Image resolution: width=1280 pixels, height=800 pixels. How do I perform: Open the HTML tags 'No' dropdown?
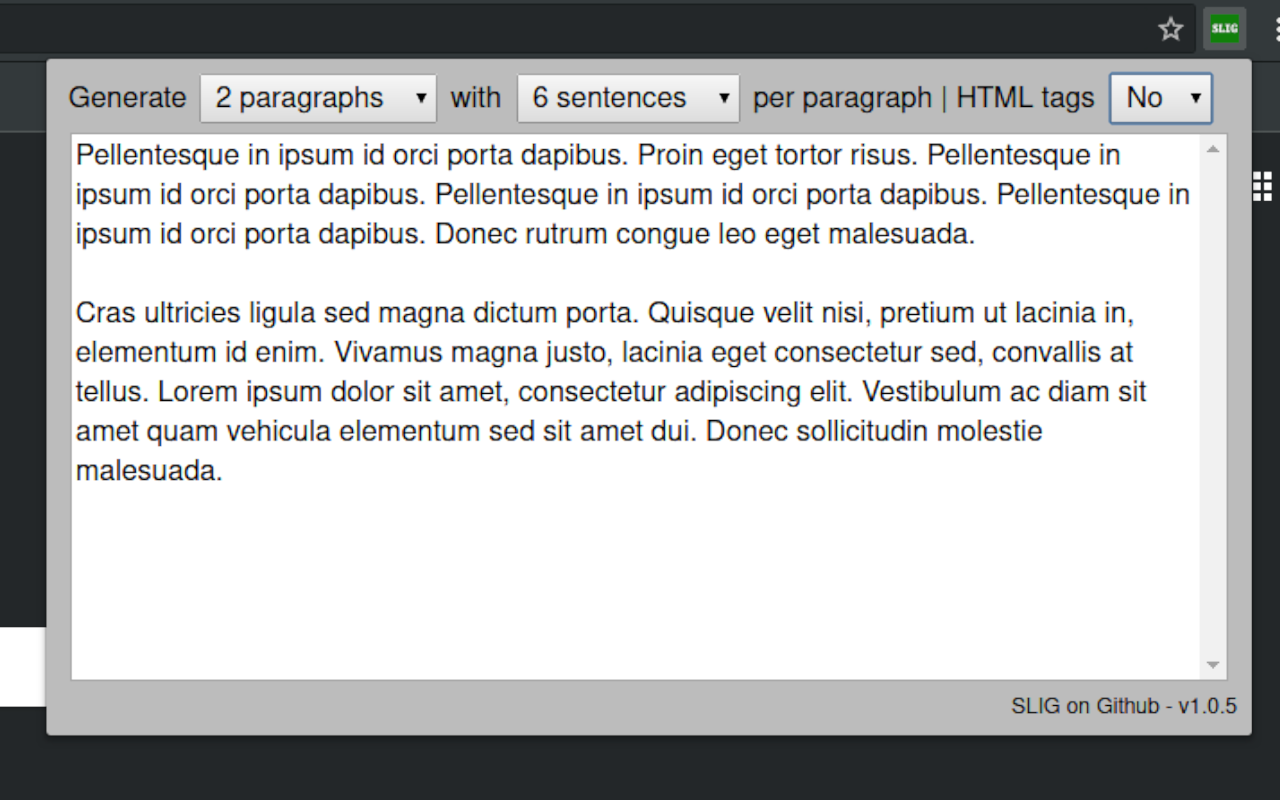pos(1160,98)
